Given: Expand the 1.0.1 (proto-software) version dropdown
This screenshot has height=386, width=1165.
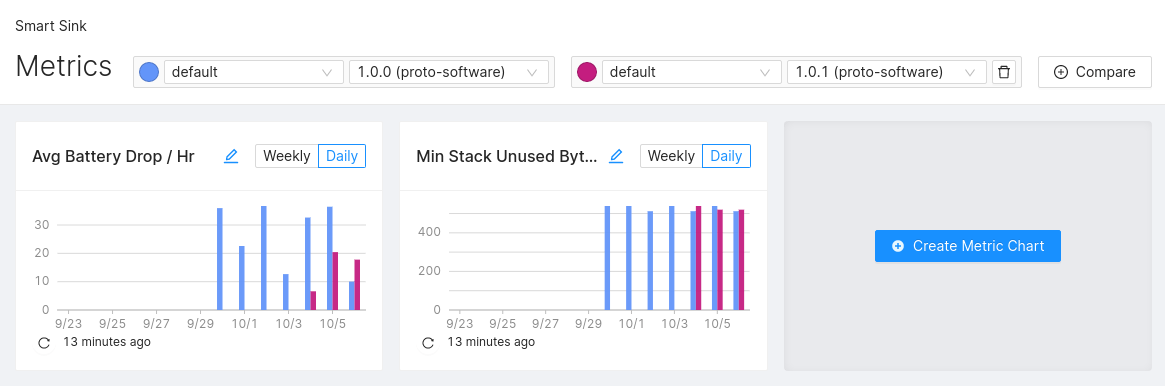Looking at the screenshot, I should [x=886, y=72].
